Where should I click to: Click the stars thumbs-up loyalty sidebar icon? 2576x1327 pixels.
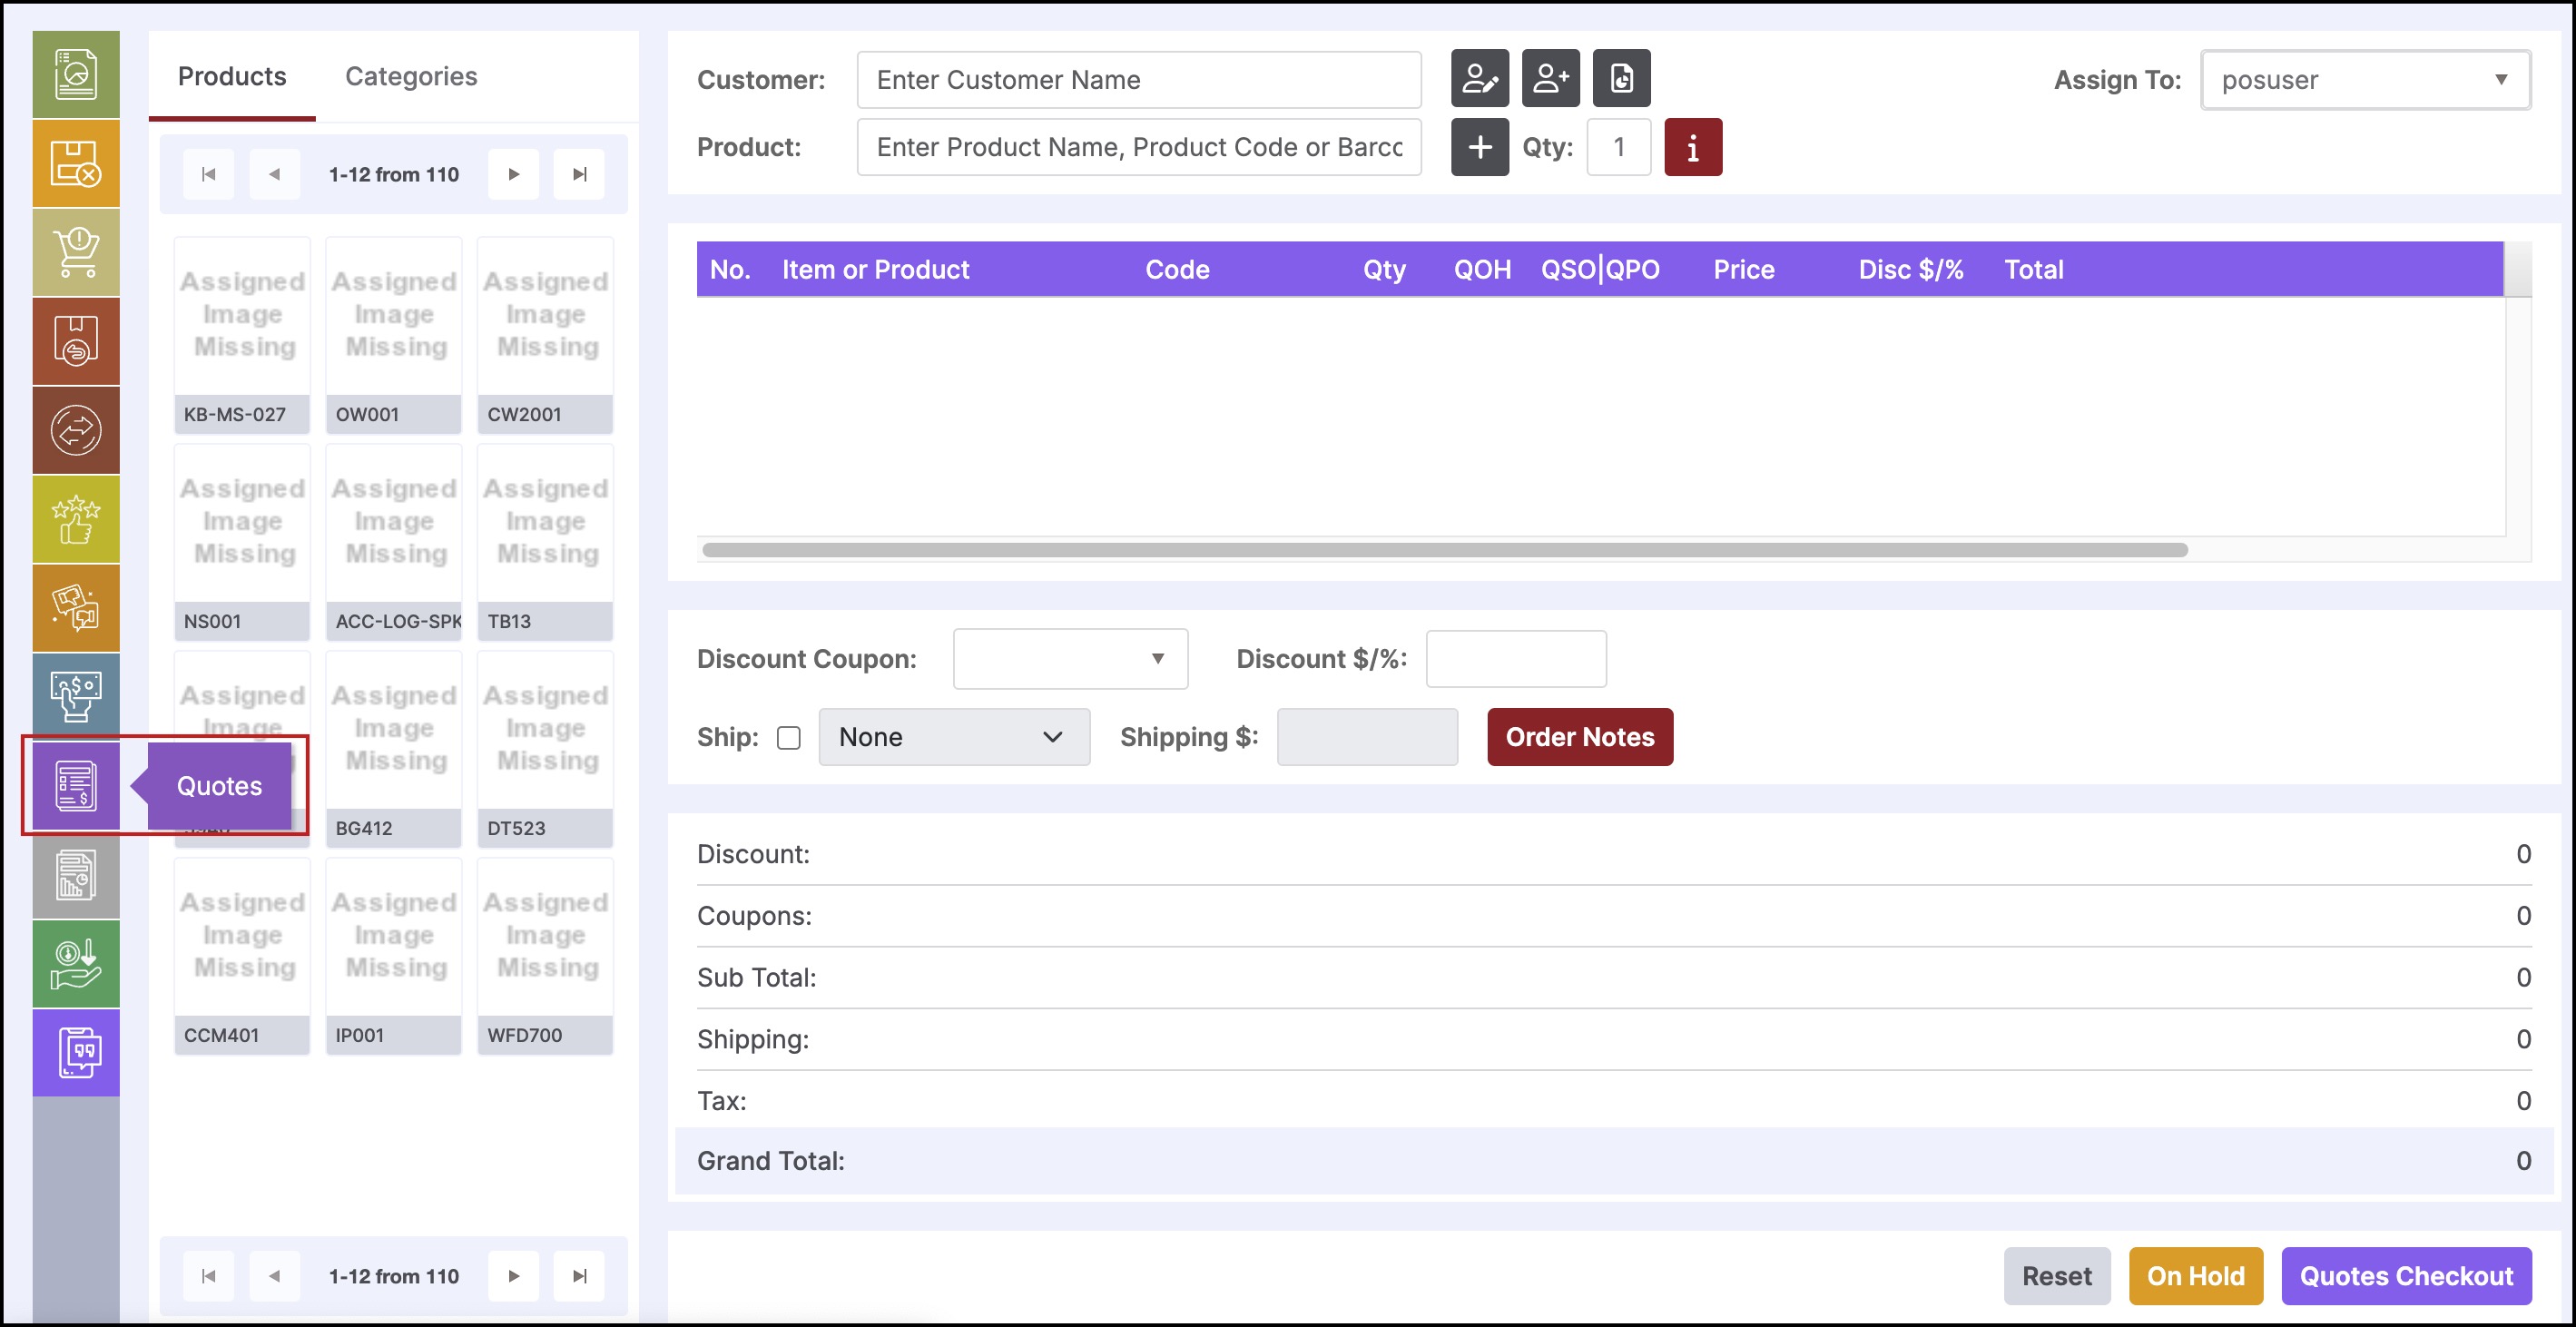[x=76, y=519]
